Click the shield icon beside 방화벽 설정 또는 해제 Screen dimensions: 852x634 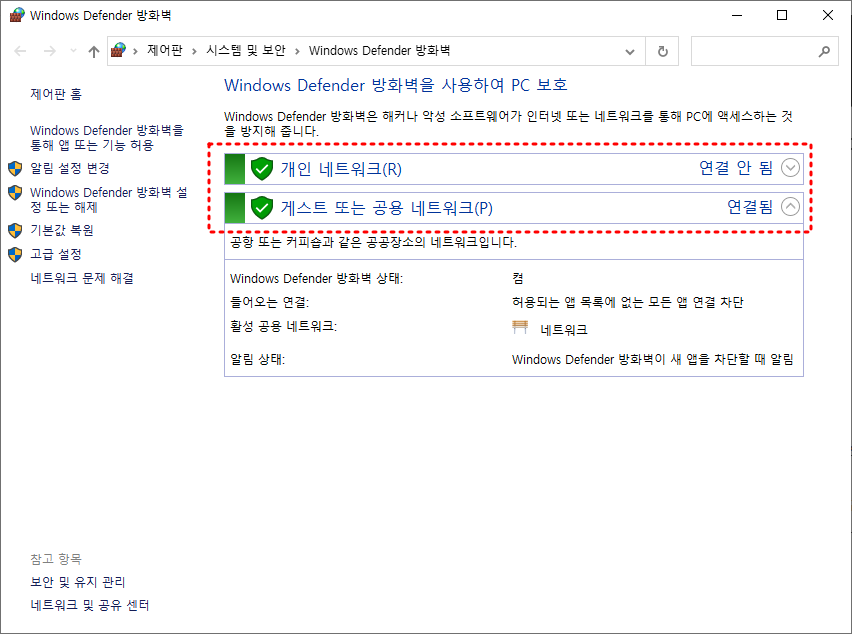15,192
